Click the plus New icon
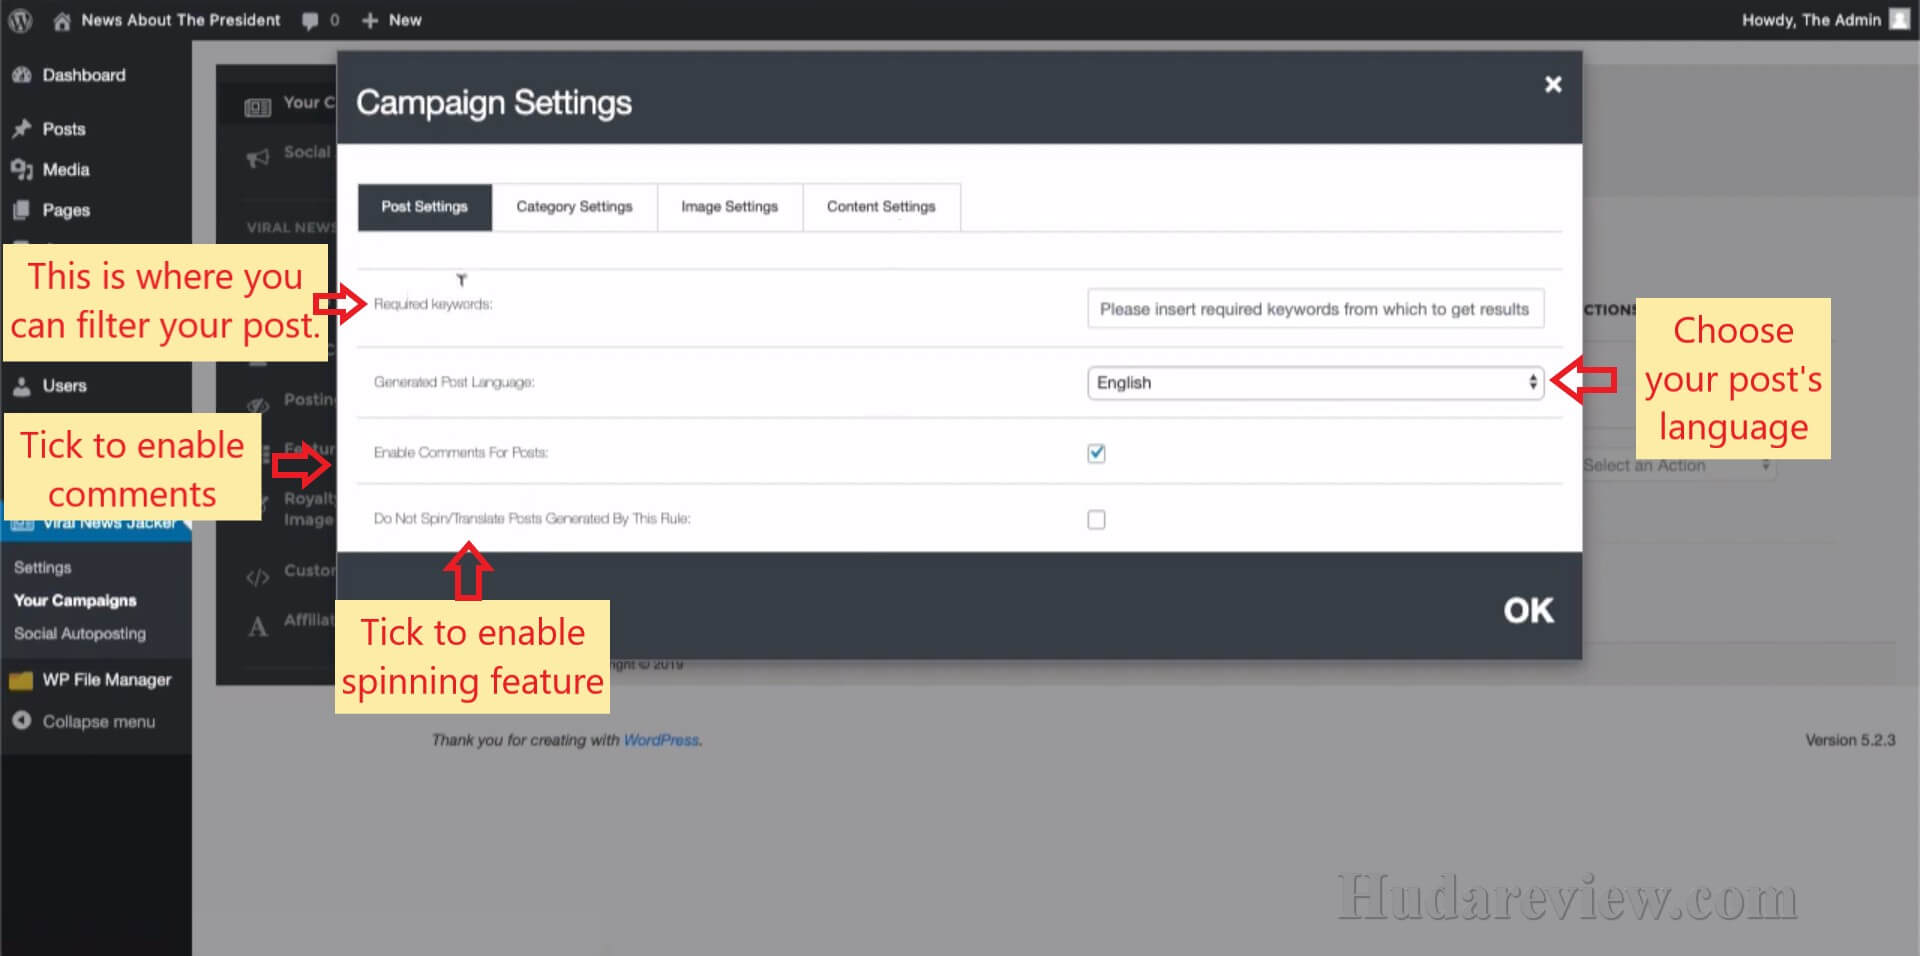 pos(370,20)
